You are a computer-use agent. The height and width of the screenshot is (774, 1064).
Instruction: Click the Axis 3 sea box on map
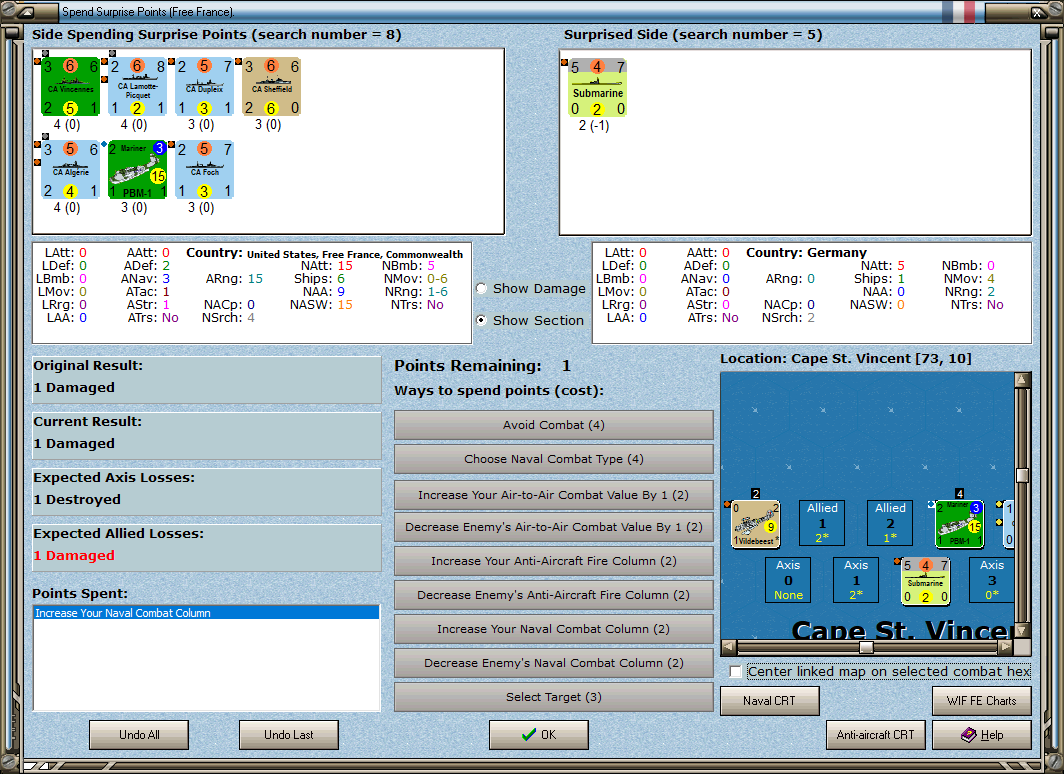point(991,580)
